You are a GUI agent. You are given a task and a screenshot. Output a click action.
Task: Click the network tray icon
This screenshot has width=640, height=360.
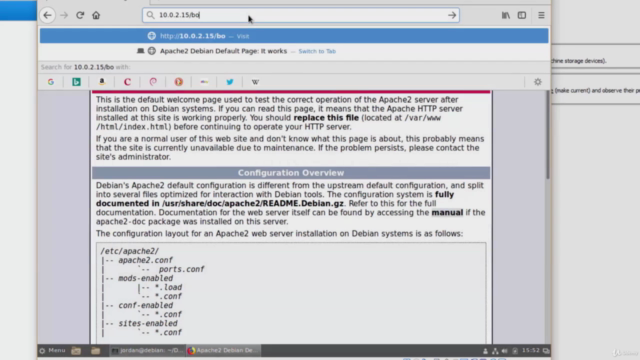click(x=495, y=351)
